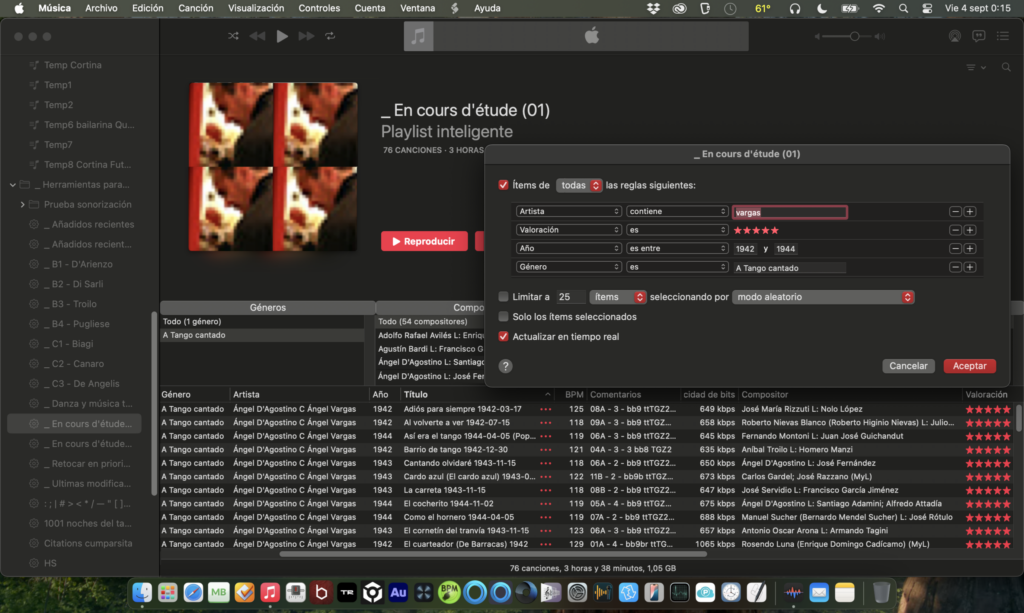Click the playlist artwork thumbnail
The image size is (1024, 613).
[273, 166]
